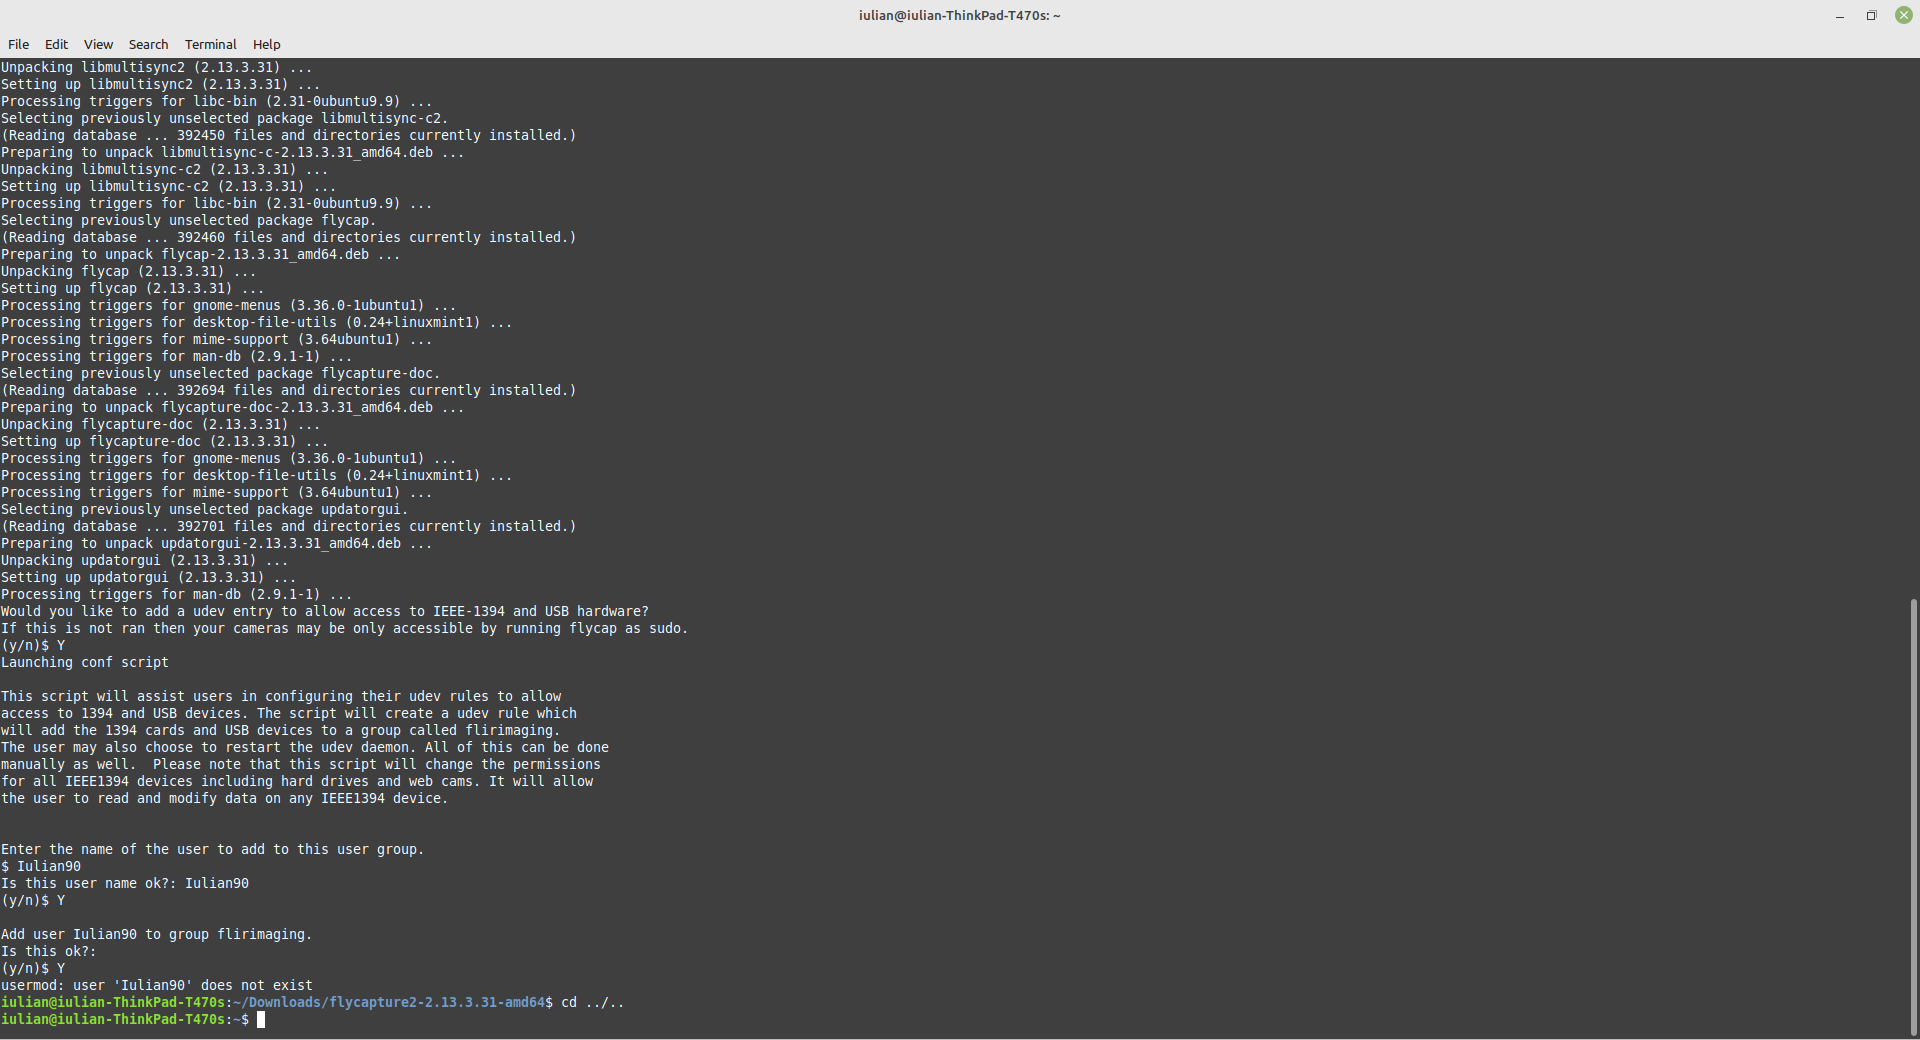Open the File menu
The width and height of the screenshot is (1920, 1040).
(18, 44)
